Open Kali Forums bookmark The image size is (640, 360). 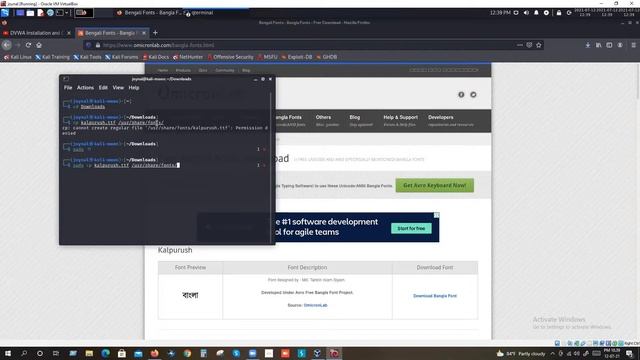pyautogui.click(x=122, y=57)
